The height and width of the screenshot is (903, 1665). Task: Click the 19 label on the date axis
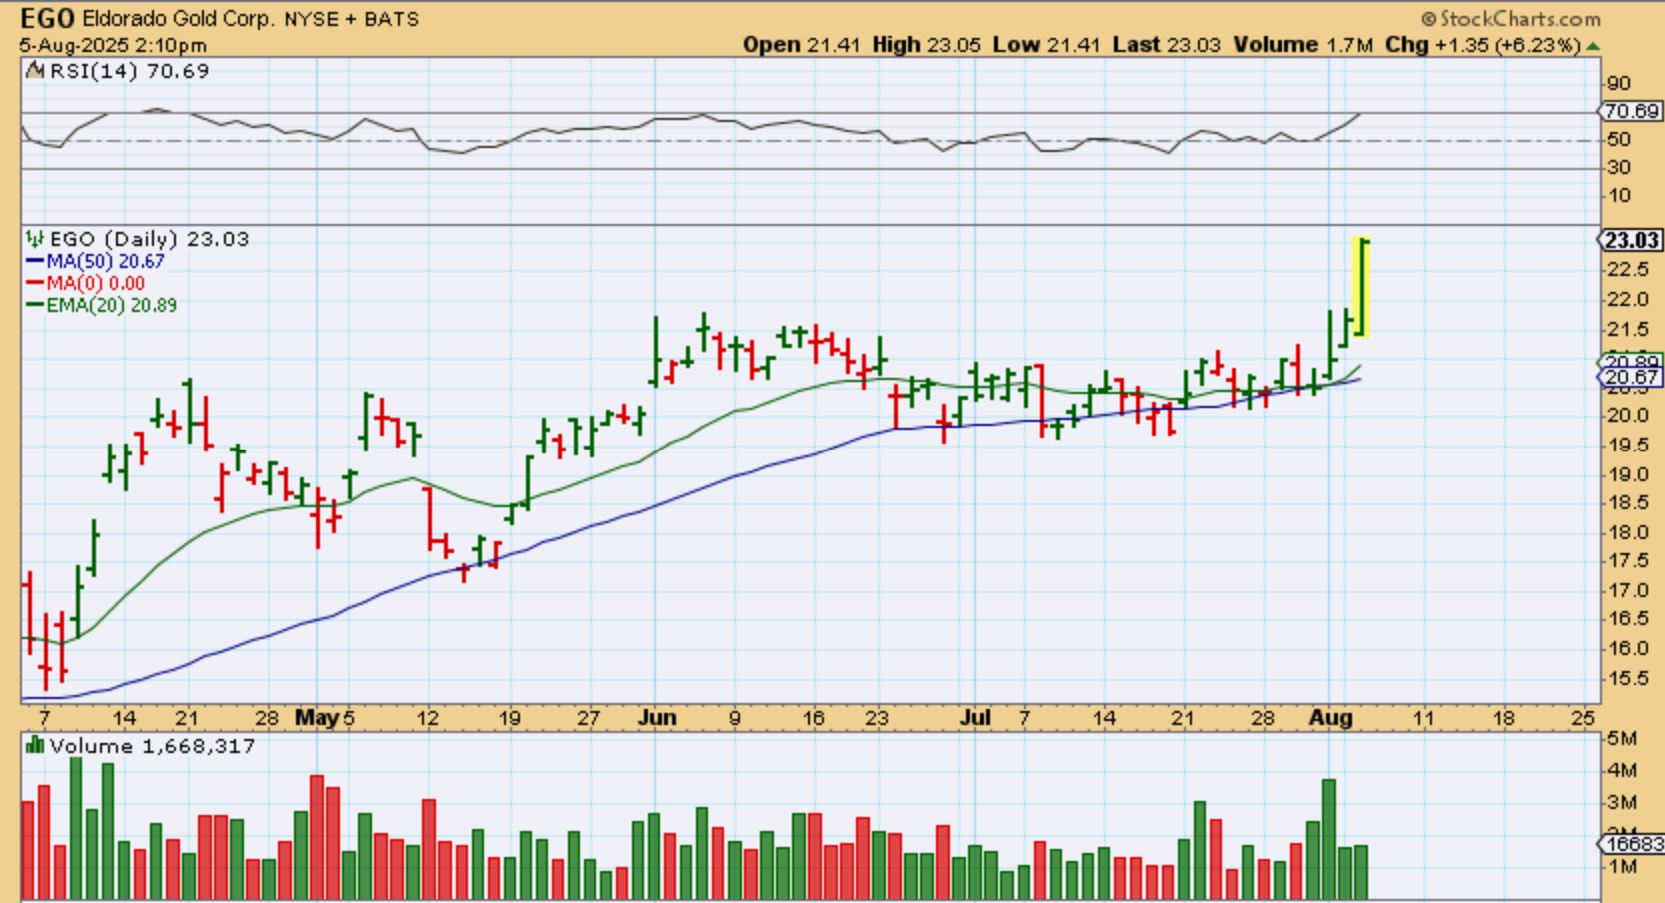509,718
